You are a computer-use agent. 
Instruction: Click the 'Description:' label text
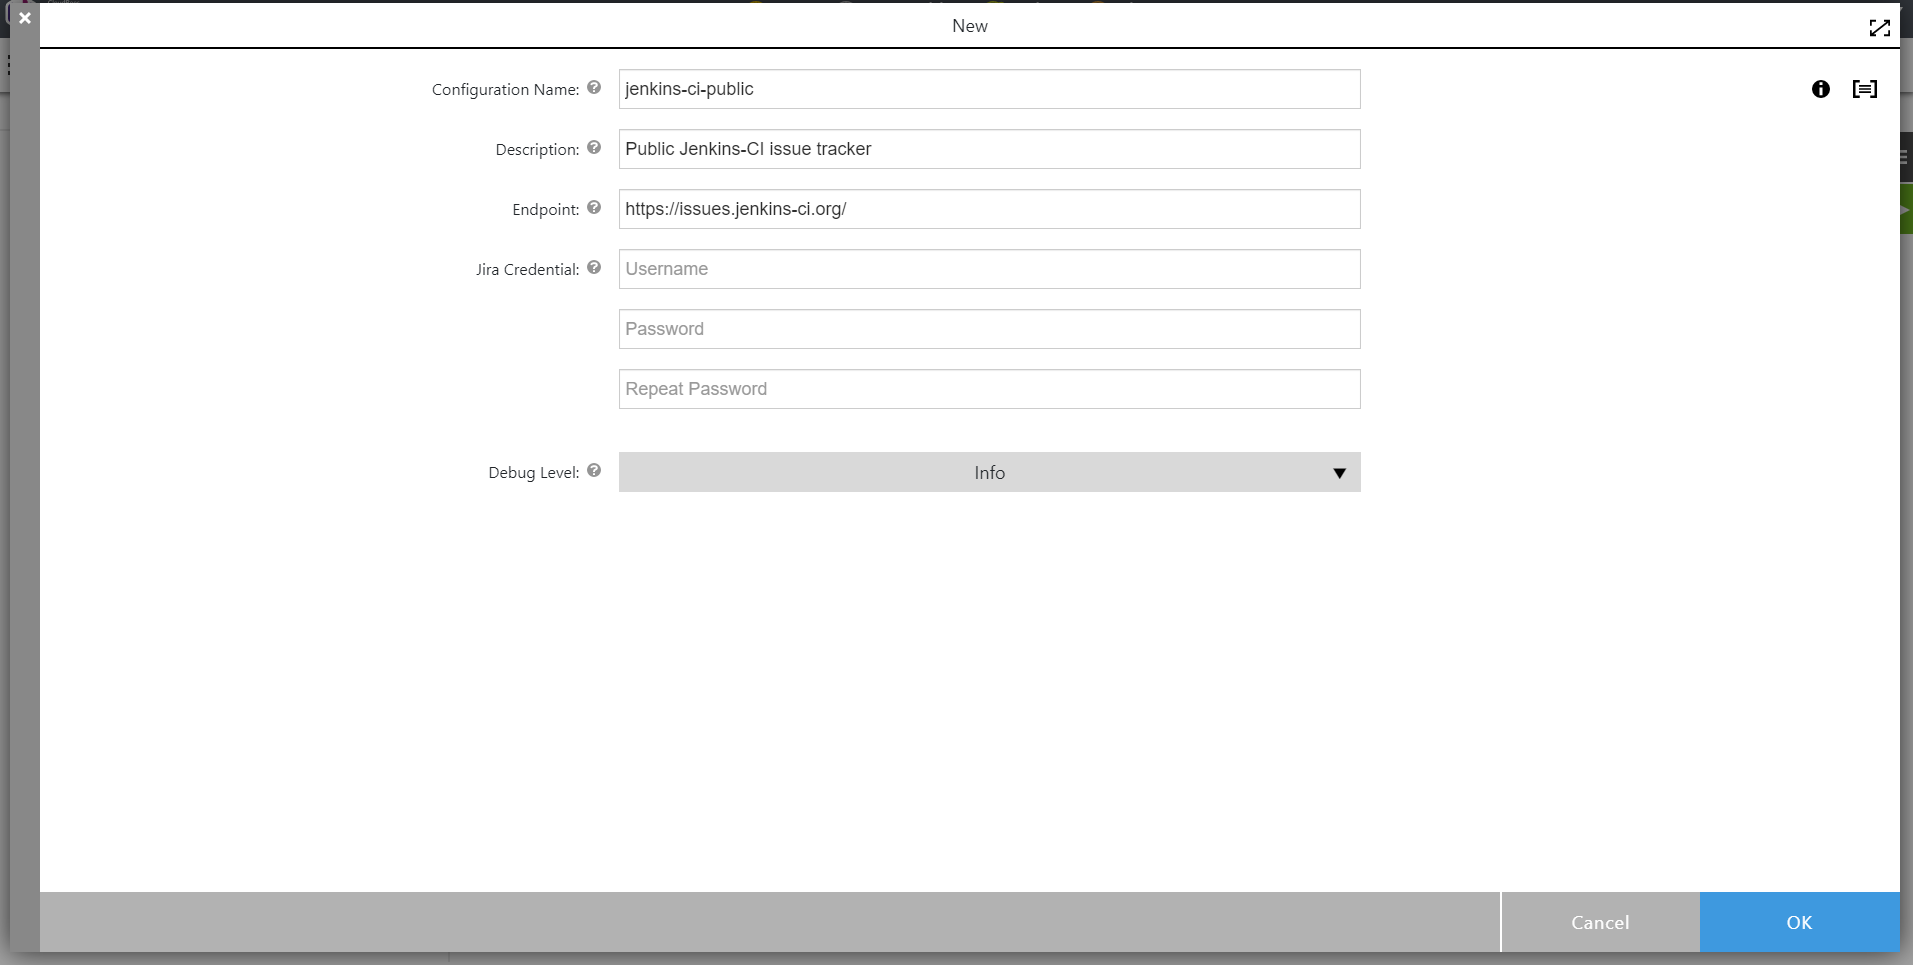[537, 150]
